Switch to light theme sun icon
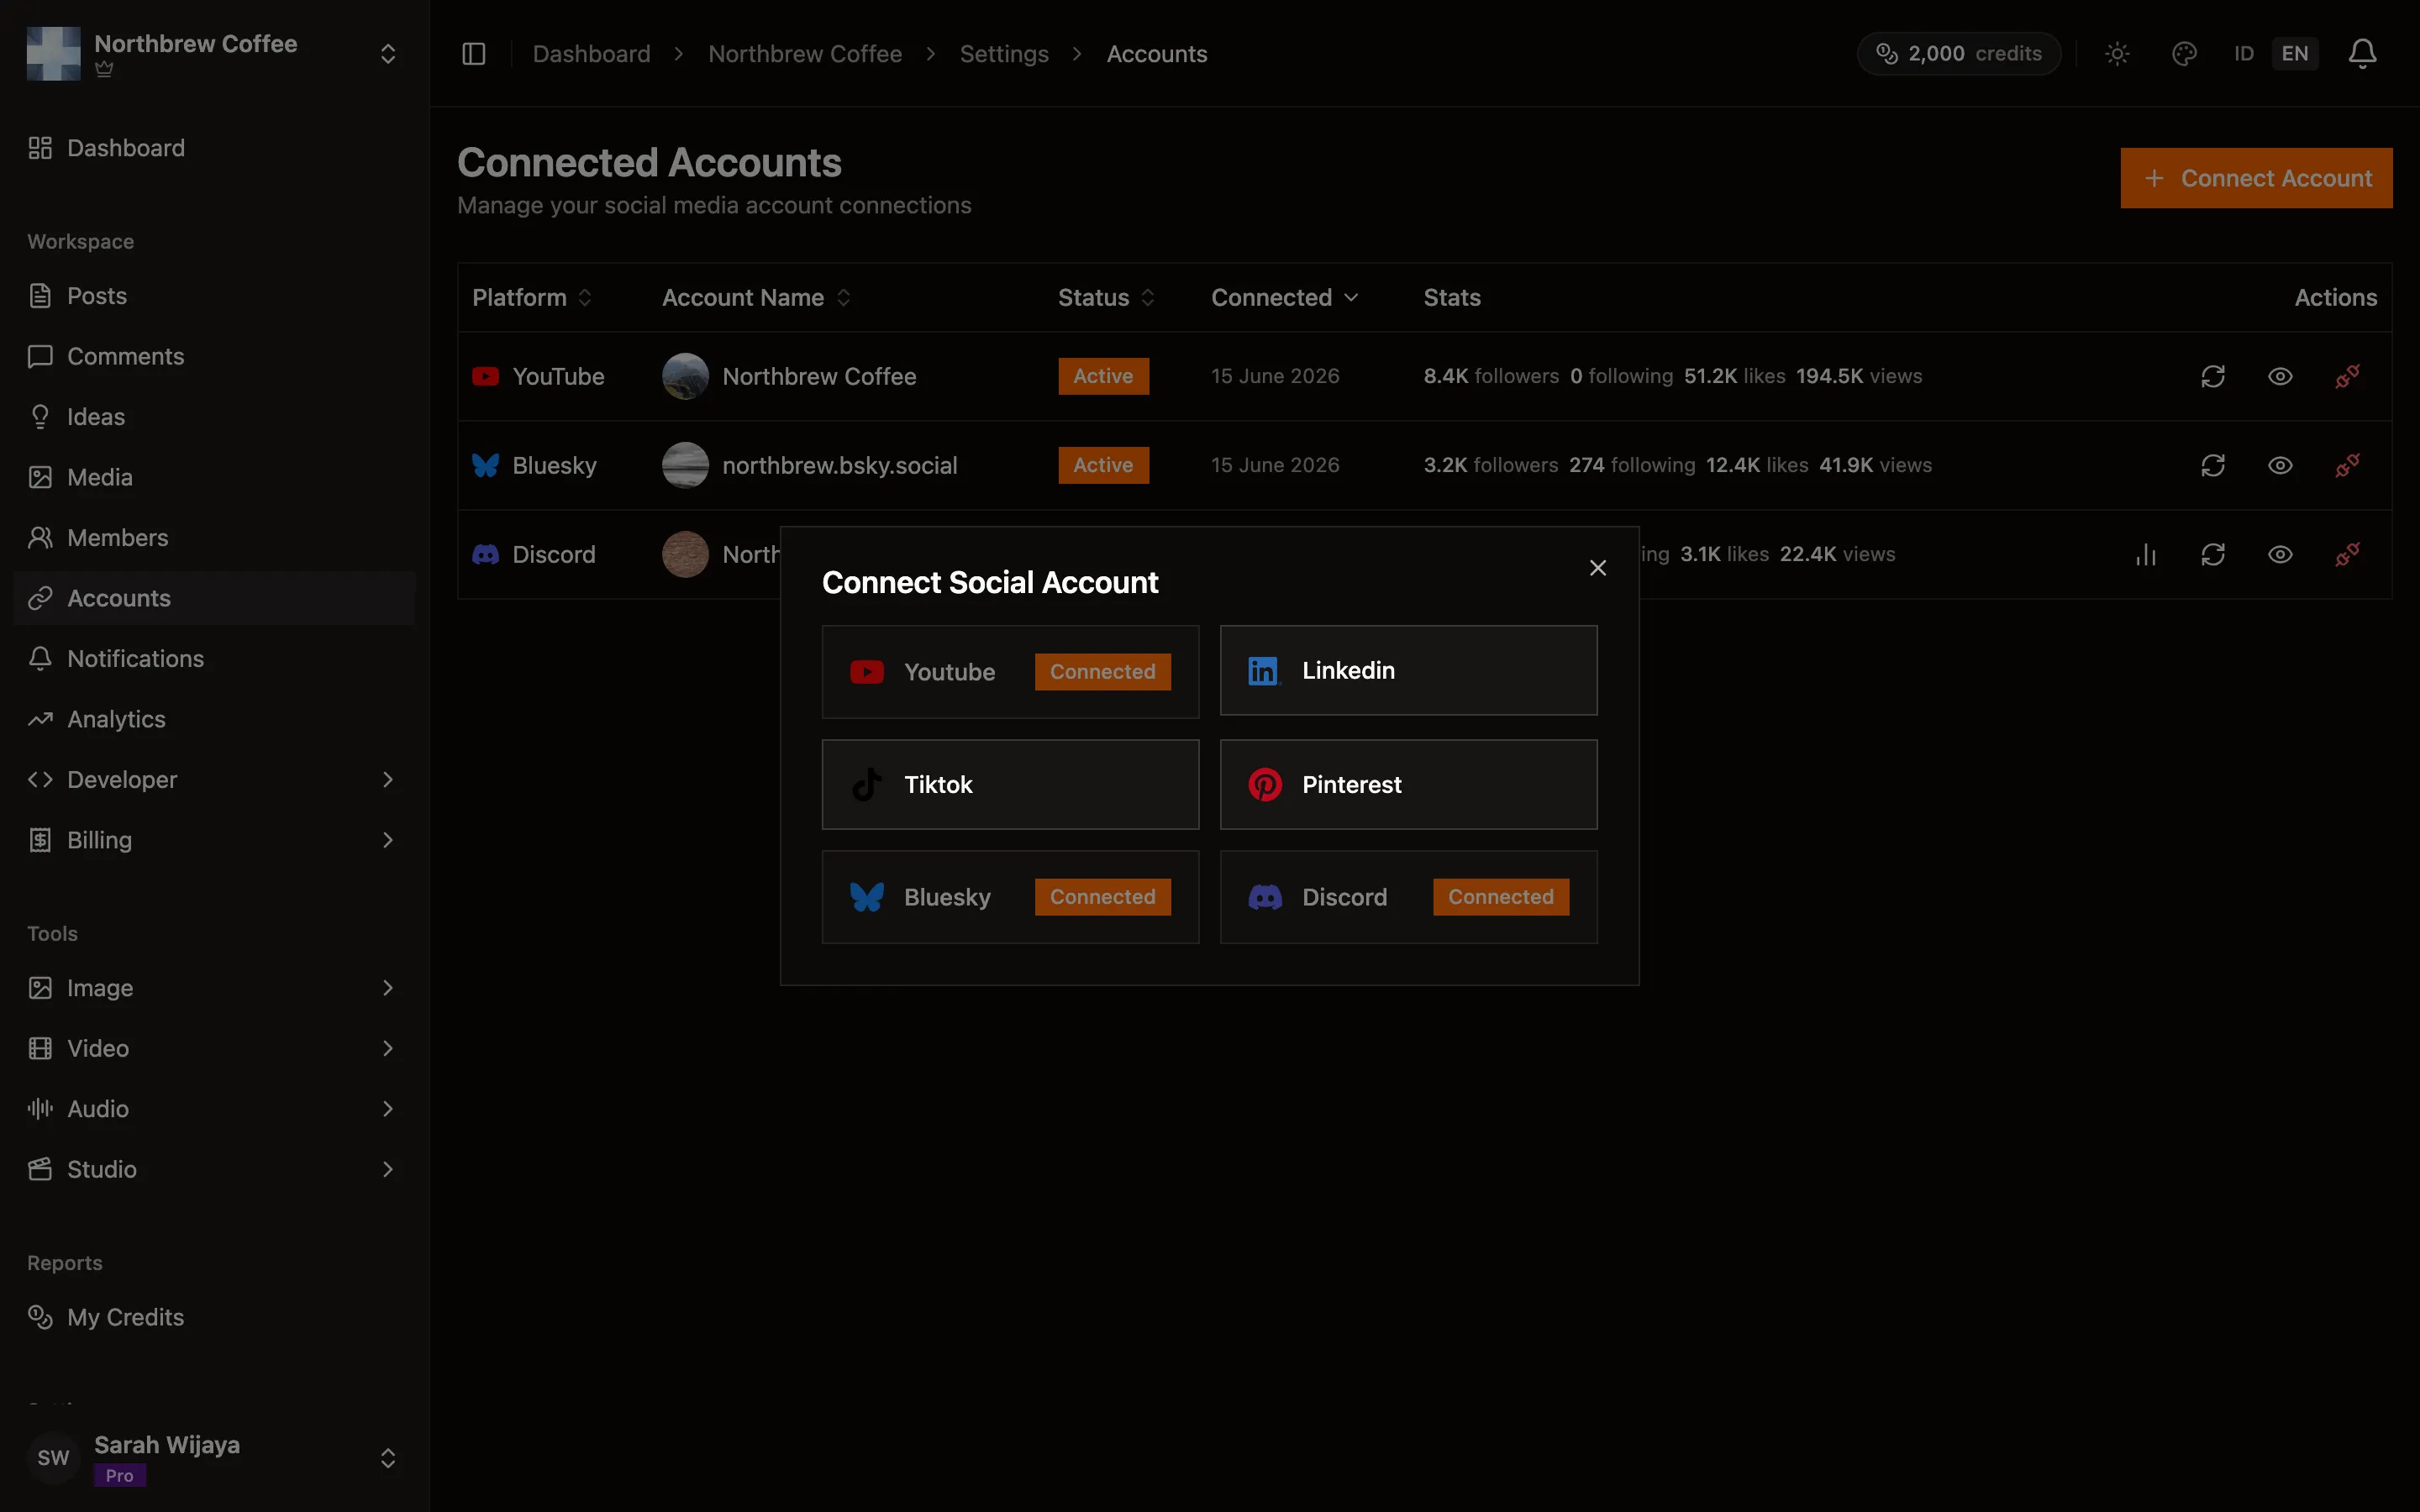Screen dimensions: 2420x1512 coord(2117,54)
